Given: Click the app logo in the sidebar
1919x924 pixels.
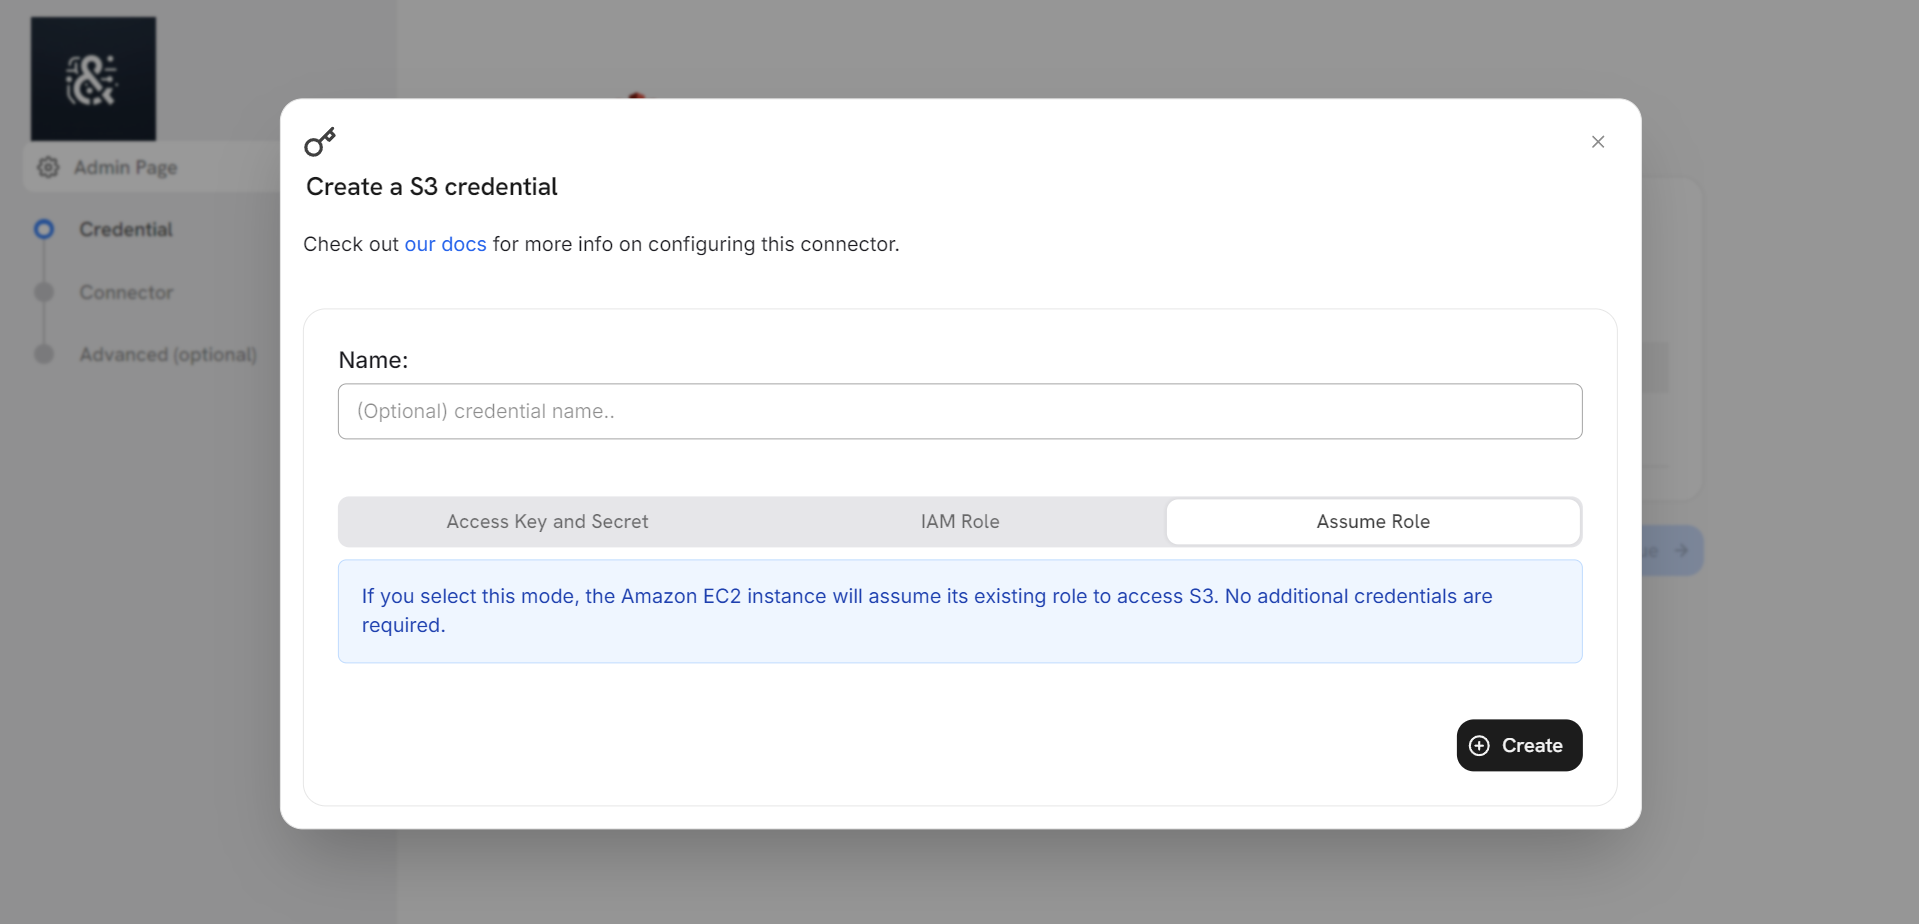Looking at the screenshot, I should click(93, 79).
